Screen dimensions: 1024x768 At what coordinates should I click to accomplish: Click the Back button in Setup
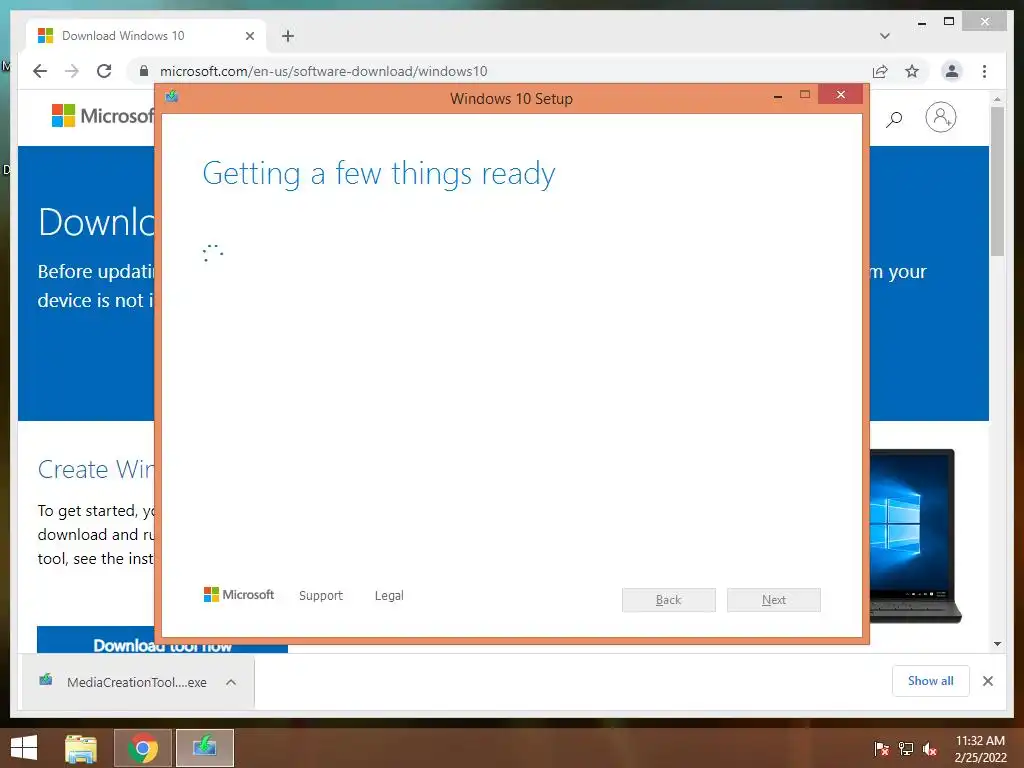669,600
